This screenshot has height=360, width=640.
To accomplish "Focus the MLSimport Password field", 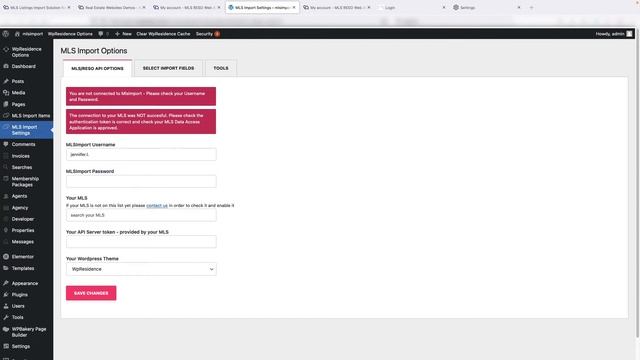I will (x=141, y=181).
